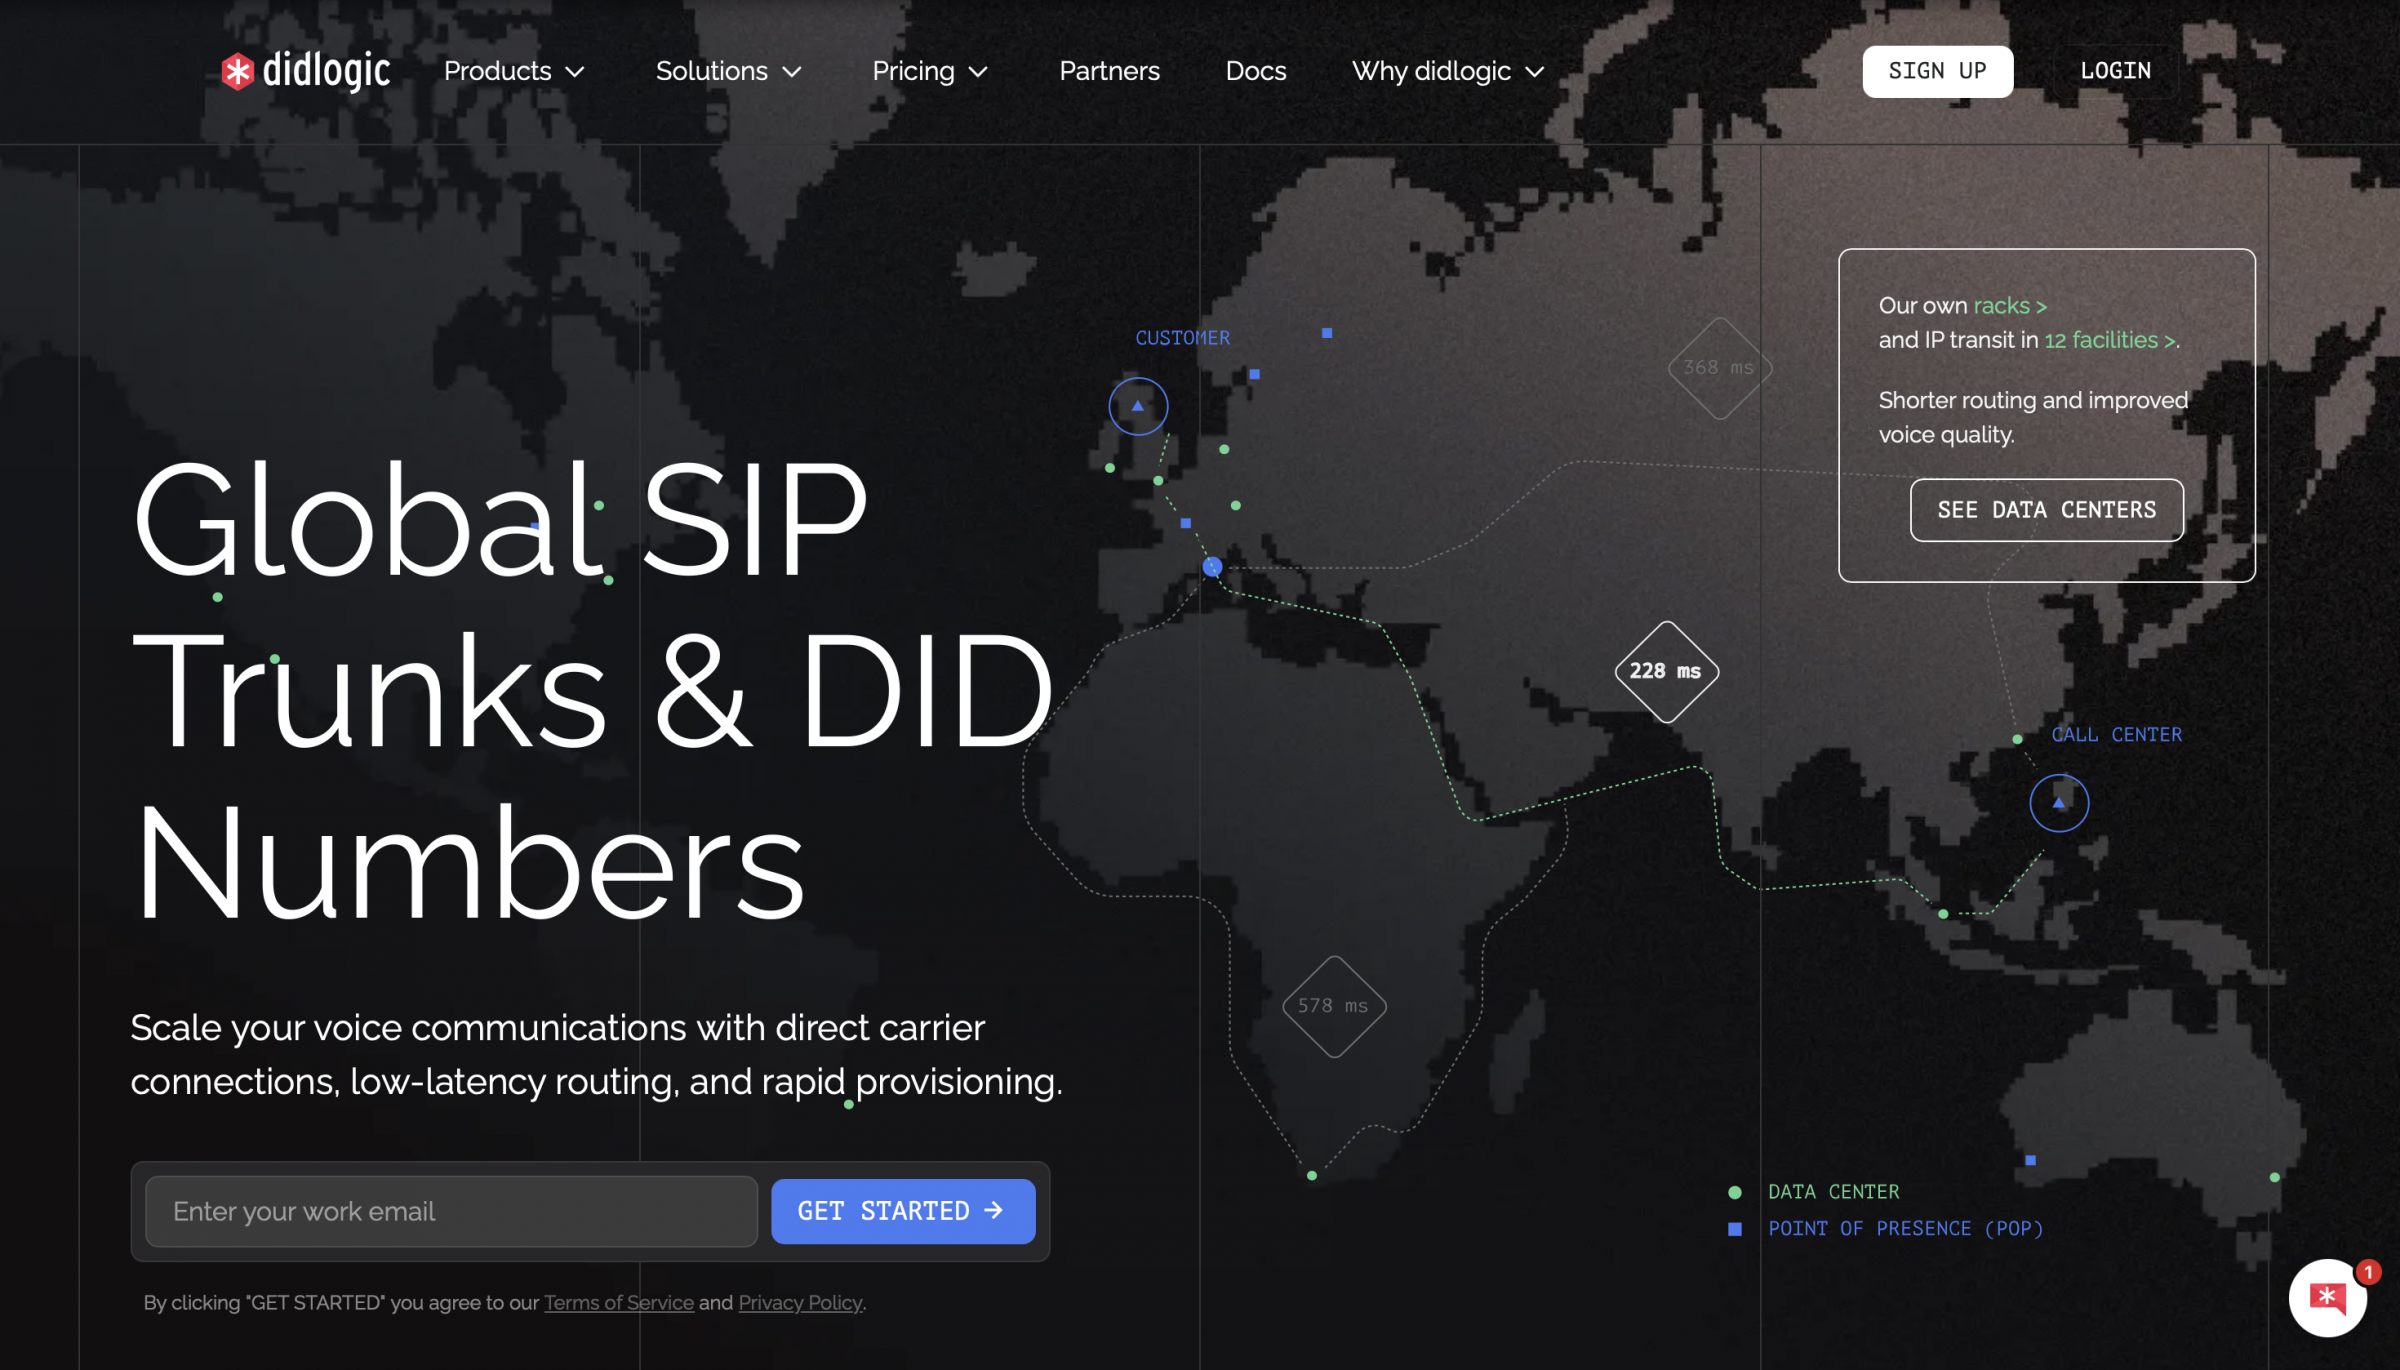This screenshot has width=2400, height=1370.
Task: Click the arrow in Get Started
Action: click(994, 1210)
